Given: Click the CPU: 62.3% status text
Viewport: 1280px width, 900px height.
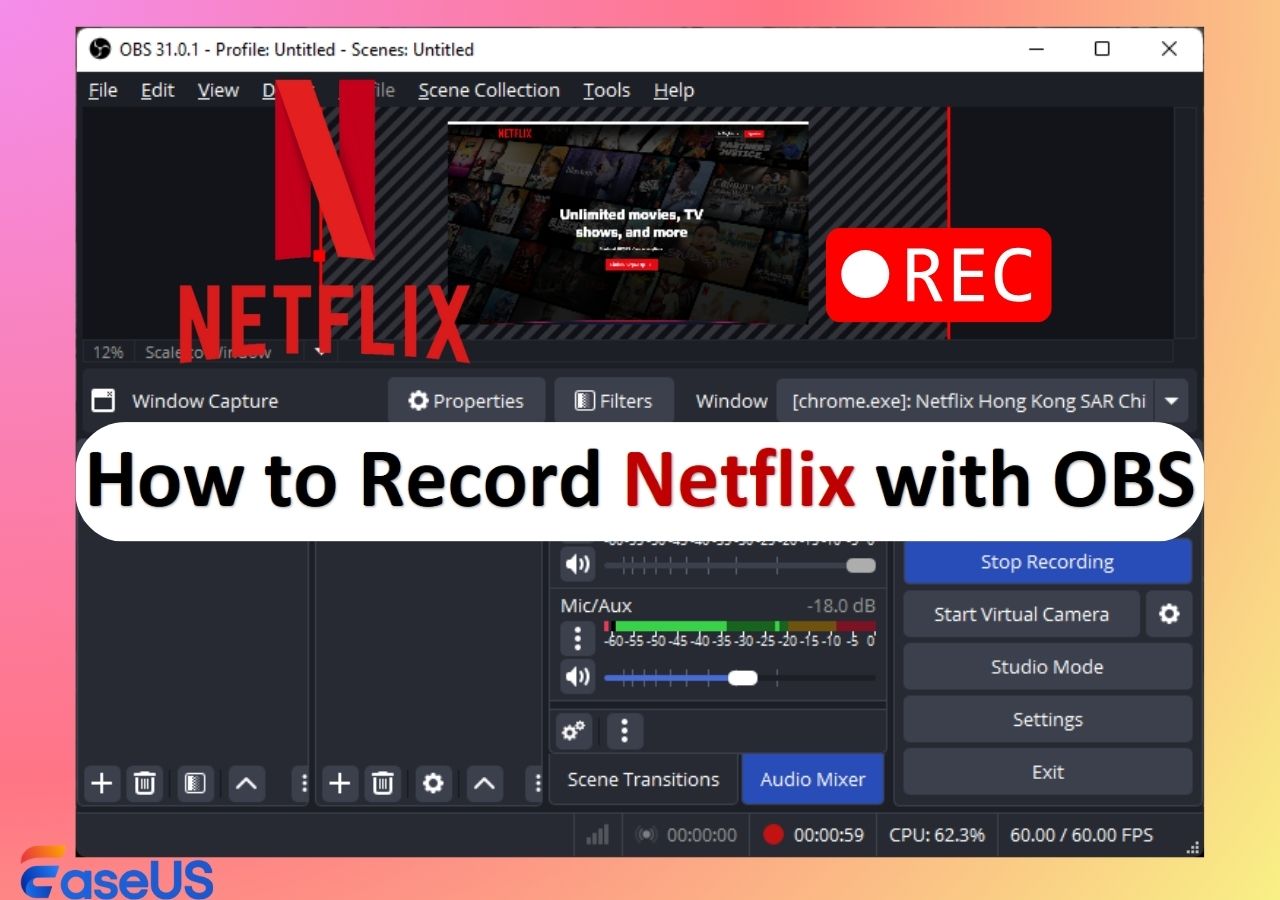Looking at the screenshot, I should (937, 835).
